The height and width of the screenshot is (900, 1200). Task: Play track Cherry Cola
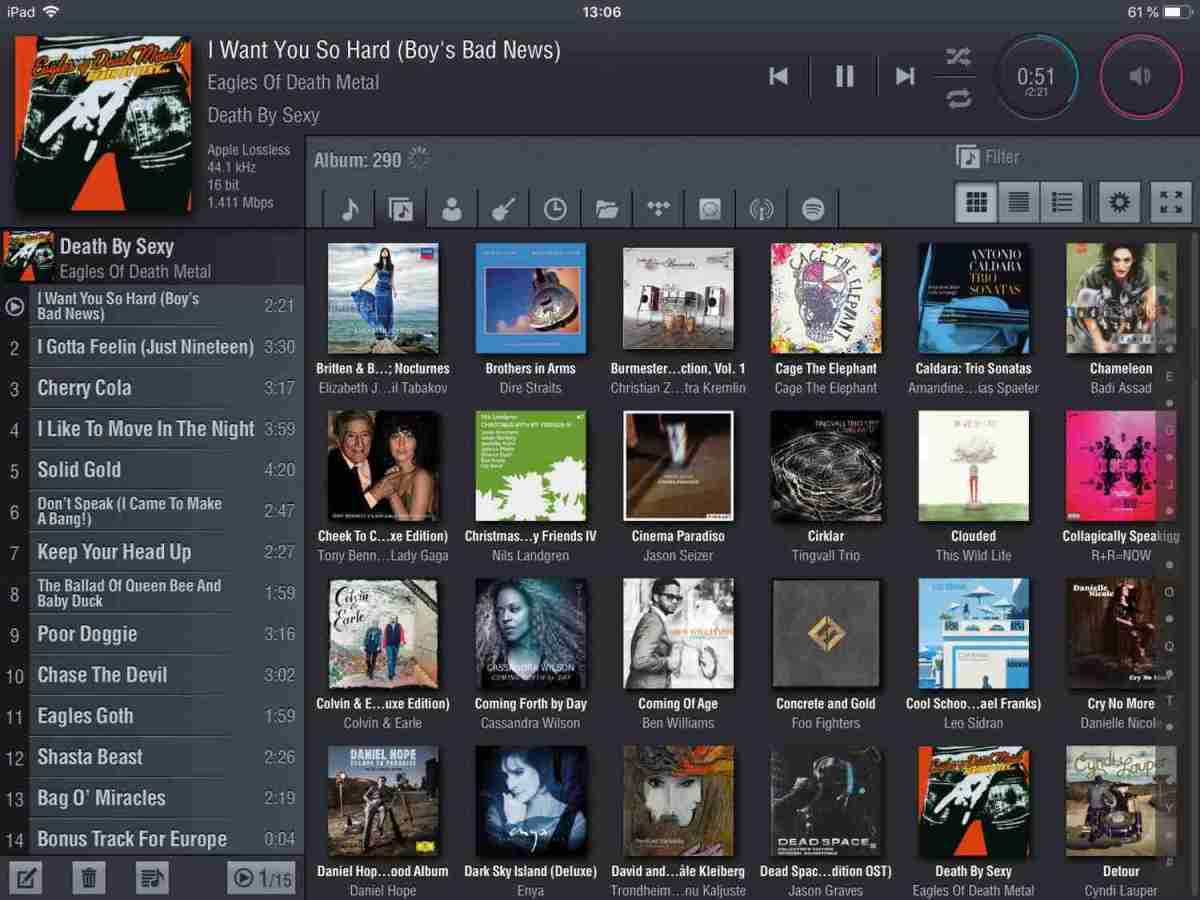[152, 388]
